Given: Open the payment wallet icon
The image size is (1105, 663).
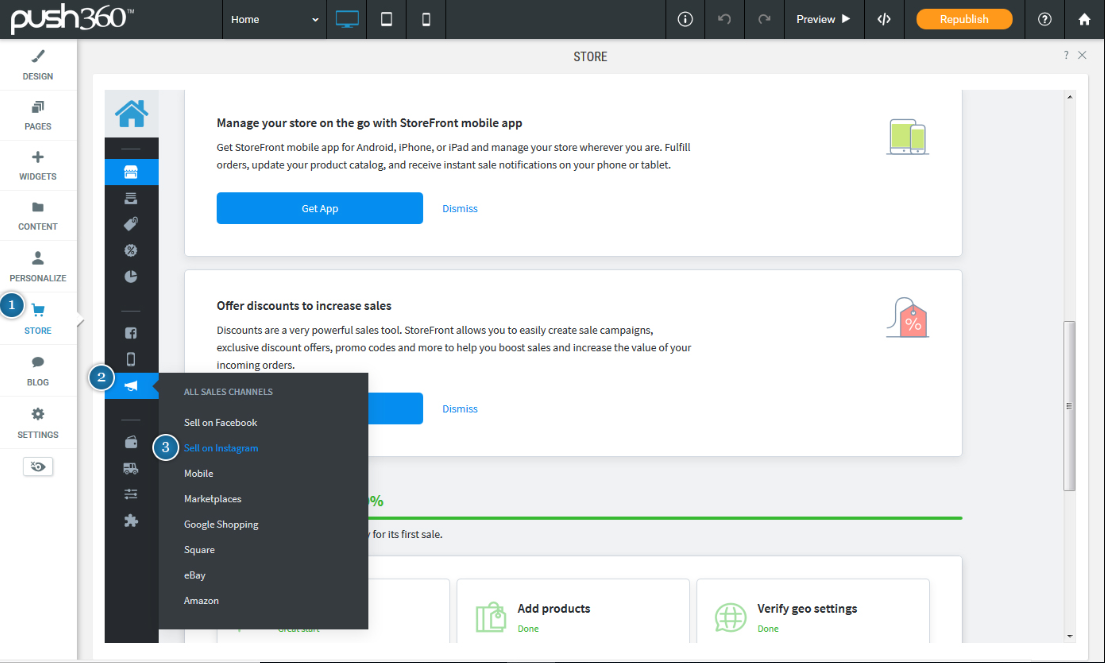Looking at the screenshot, I should click(x=131, y=442).
